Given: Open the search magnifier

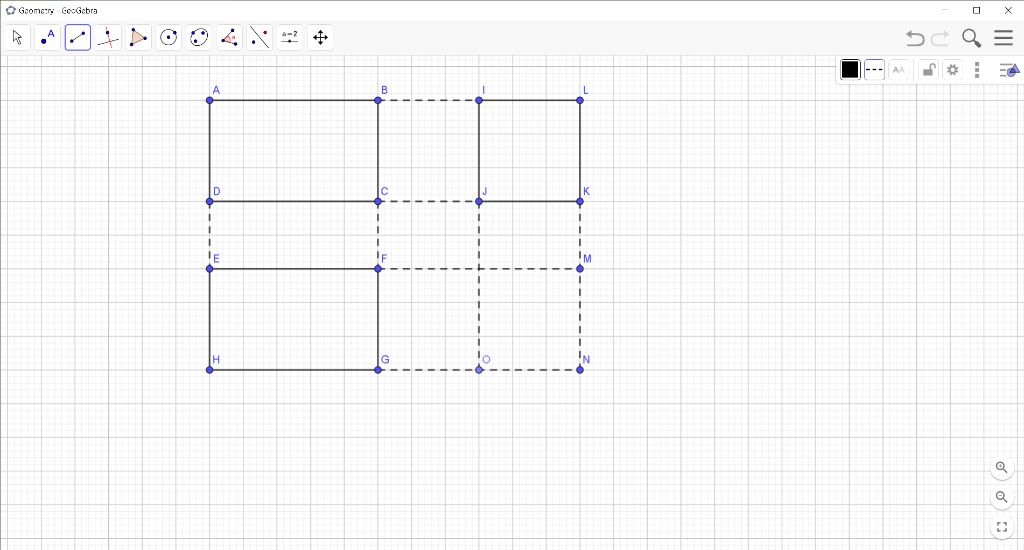Looking at the screenshot, I should pyautogui.click(x=971, y=38).
